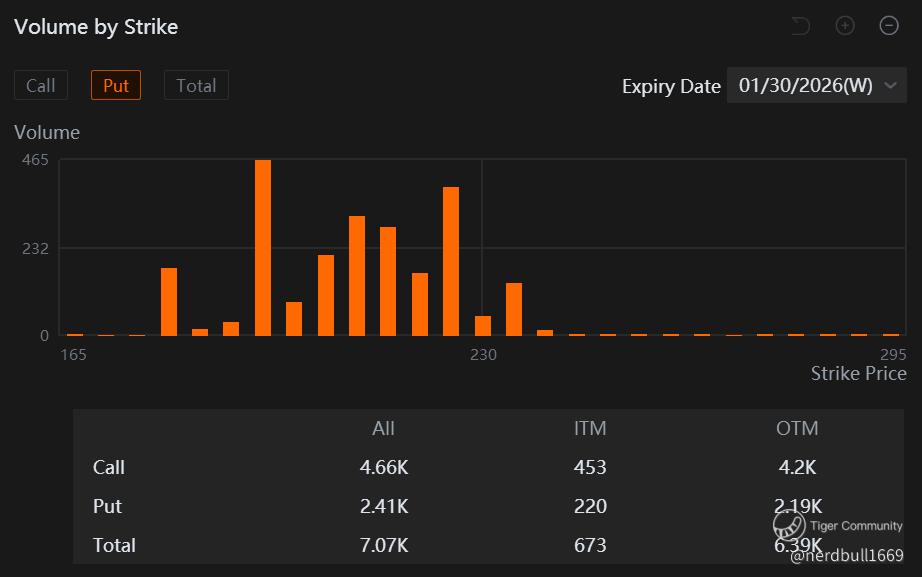Show the Total volume tab
Image resolution: width=922 pixels, height=577 pixels.
pyautogui.click(x=196, y=85)
